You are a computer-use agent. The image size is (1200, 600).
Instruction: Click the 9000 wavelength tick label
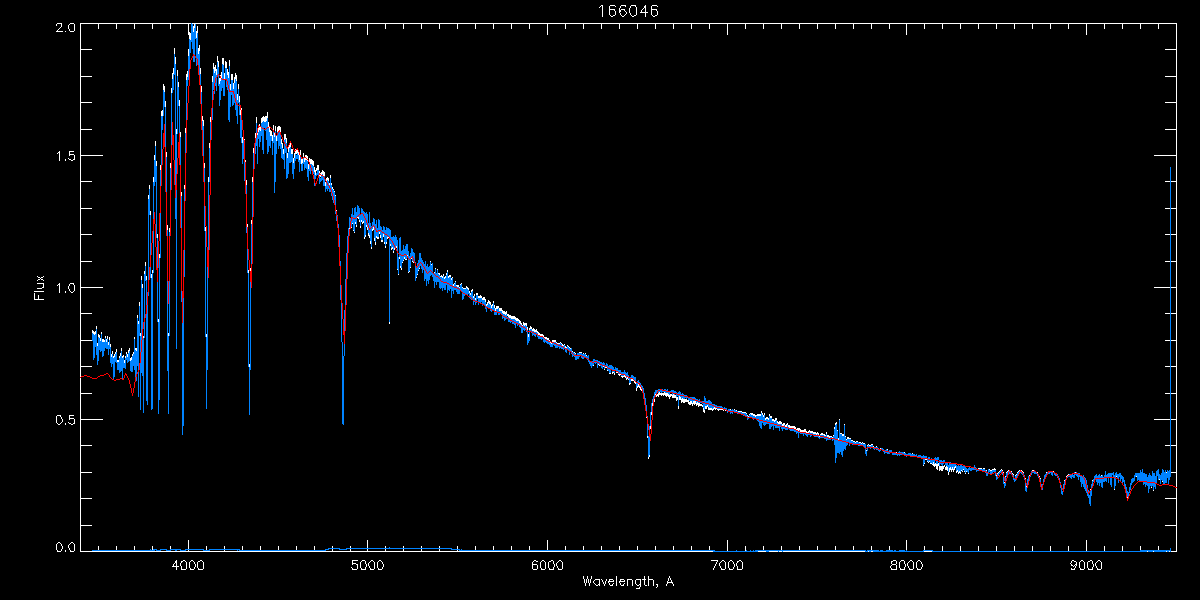[1086, 565]
